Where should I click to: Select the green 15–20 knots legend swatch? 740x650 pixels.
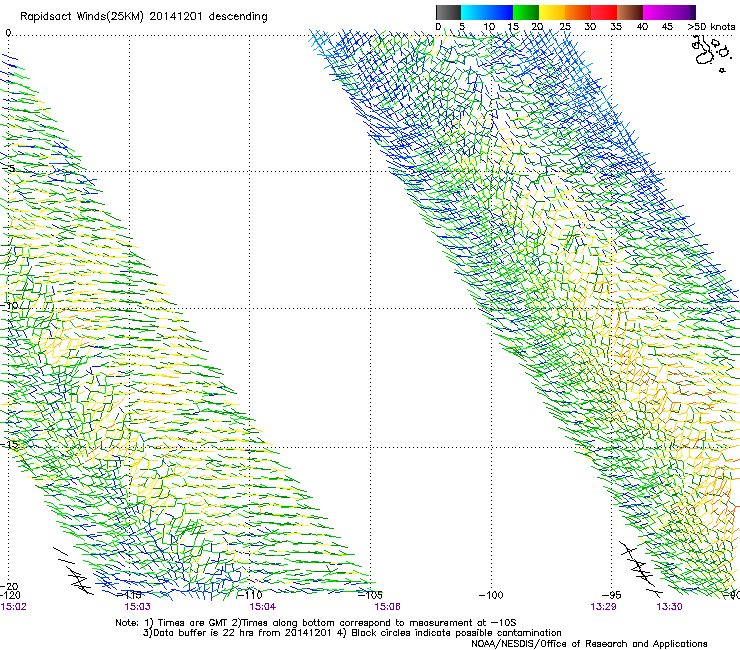pos(526,12)
